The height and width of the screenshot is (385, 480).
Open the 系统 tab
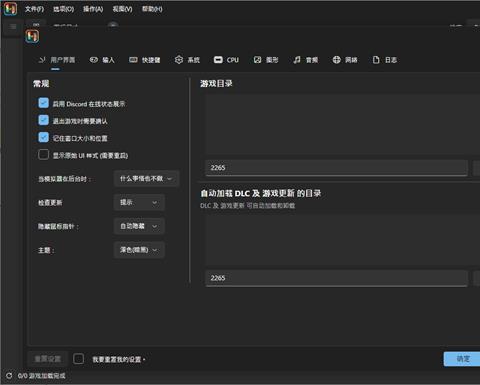(187, 60)
